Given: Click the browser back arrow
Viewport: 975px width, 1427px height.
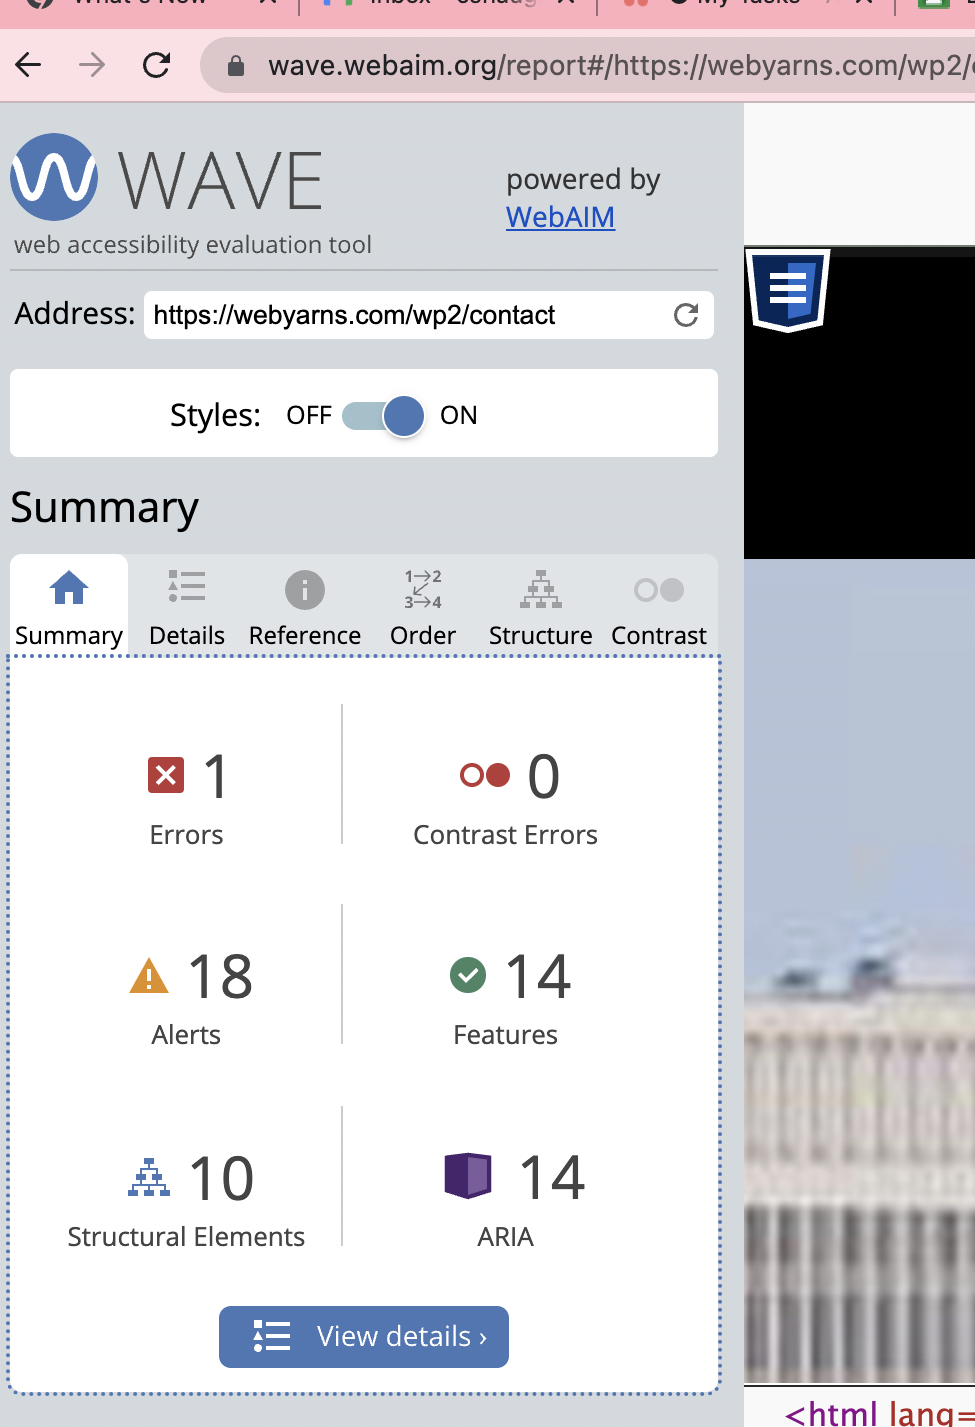Looking at the screenshot, I should (29, 66).
